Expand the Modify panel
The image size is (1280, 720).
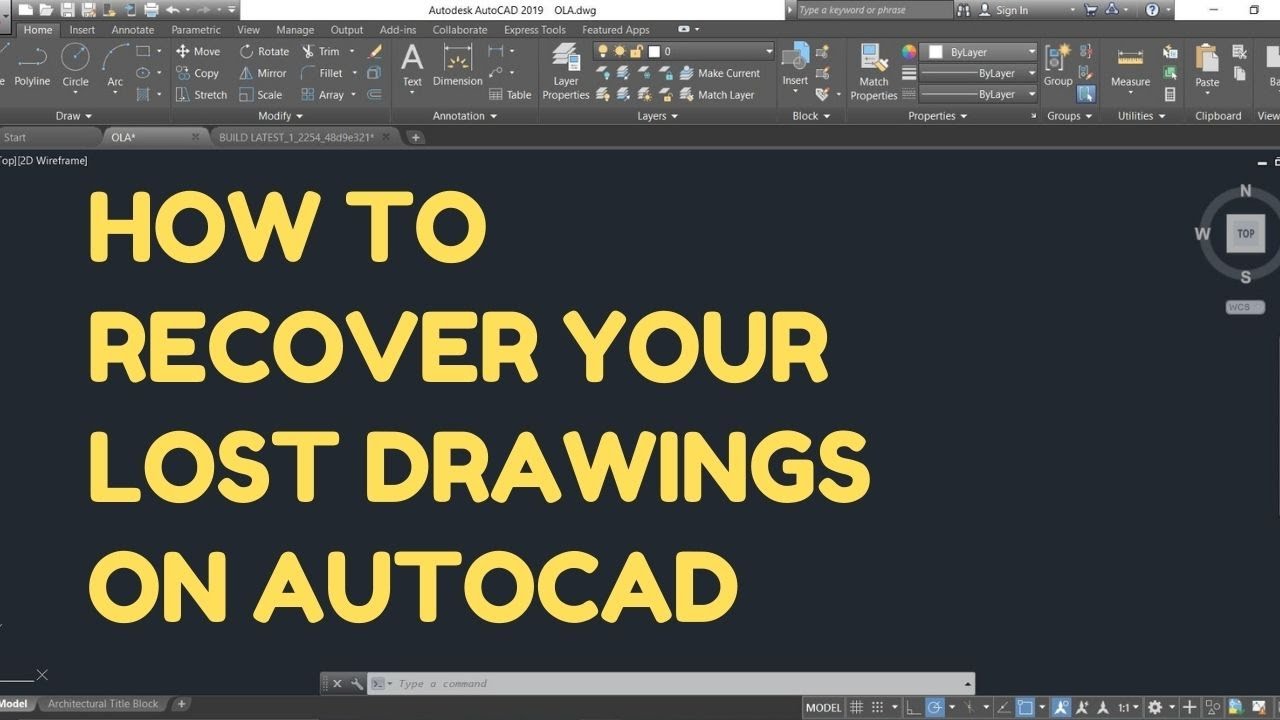[280, 116]
